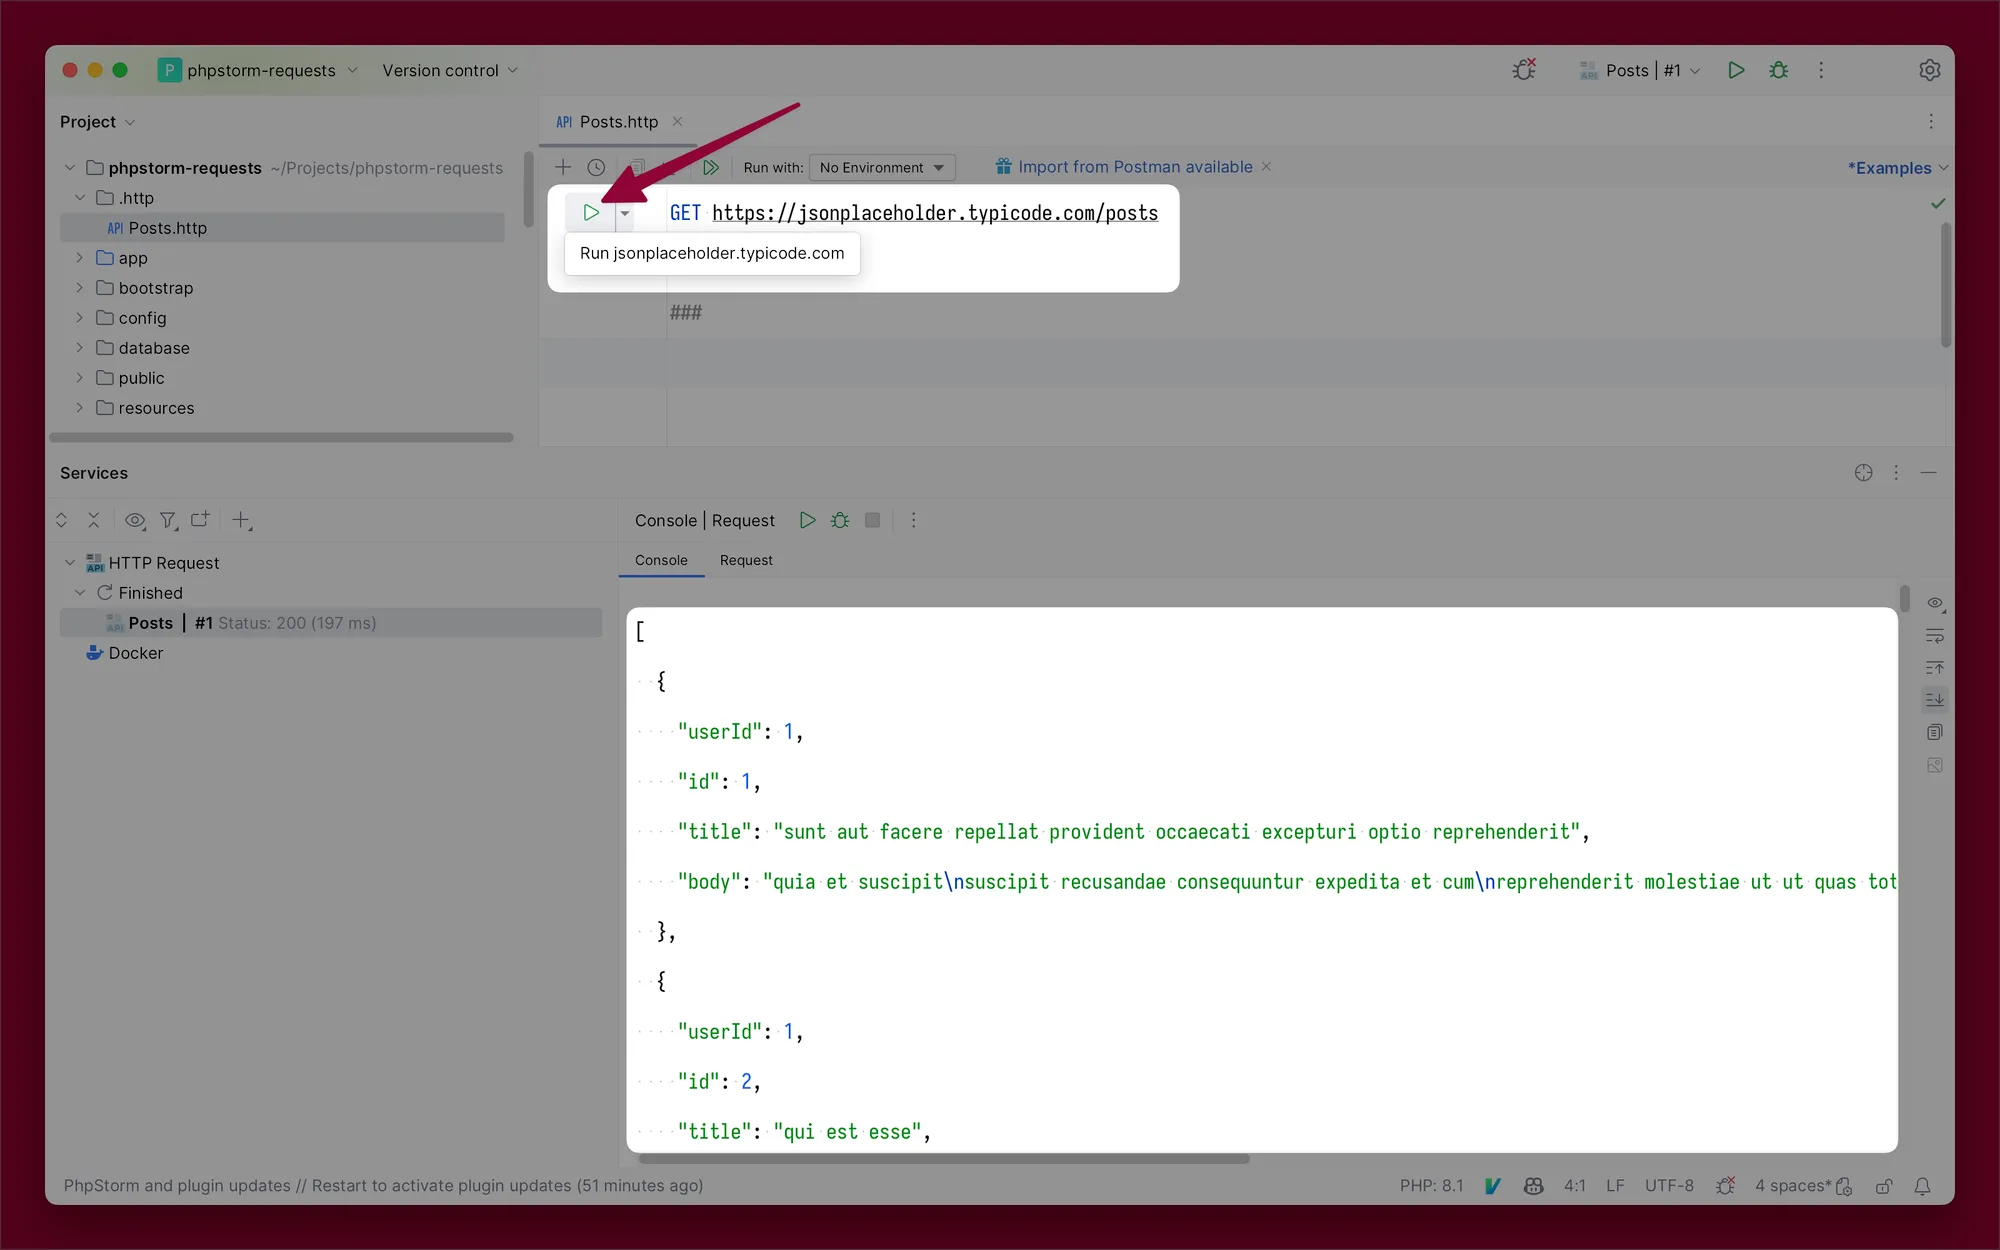The height and width of the screenshot is (1250, 2000).
Task: Click the PHP debug listener icon in the top toolbar
Action: pyautogui.click(x=1524, y=70)
